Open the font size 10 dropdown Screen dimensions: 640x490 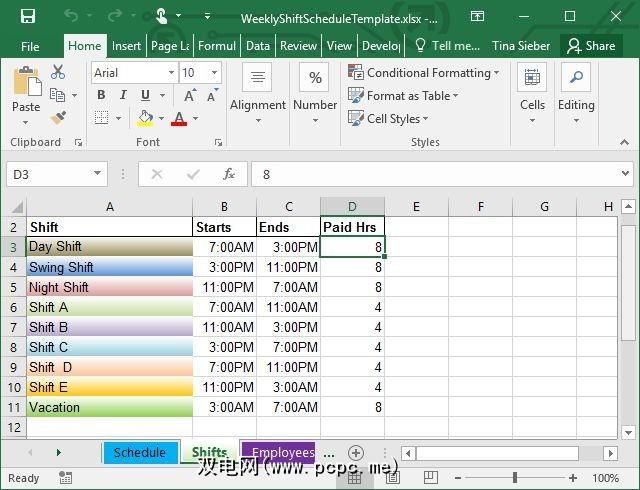[x=214, y=73]
